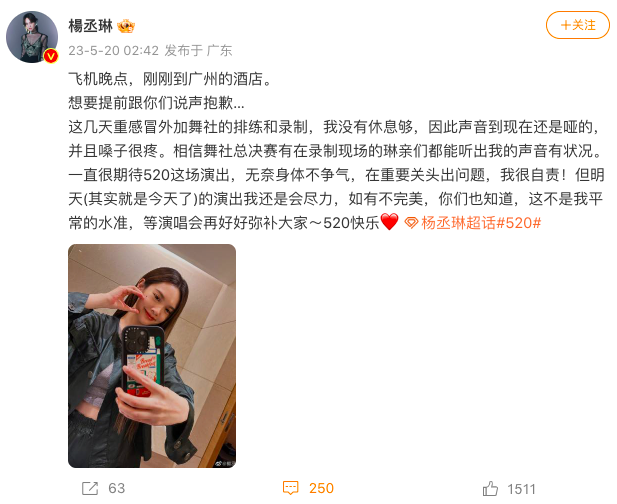The image size is (617, 504).
Task: Click the gold crown VIP badge
Action: pyautogui.click(x=126, y=26)
